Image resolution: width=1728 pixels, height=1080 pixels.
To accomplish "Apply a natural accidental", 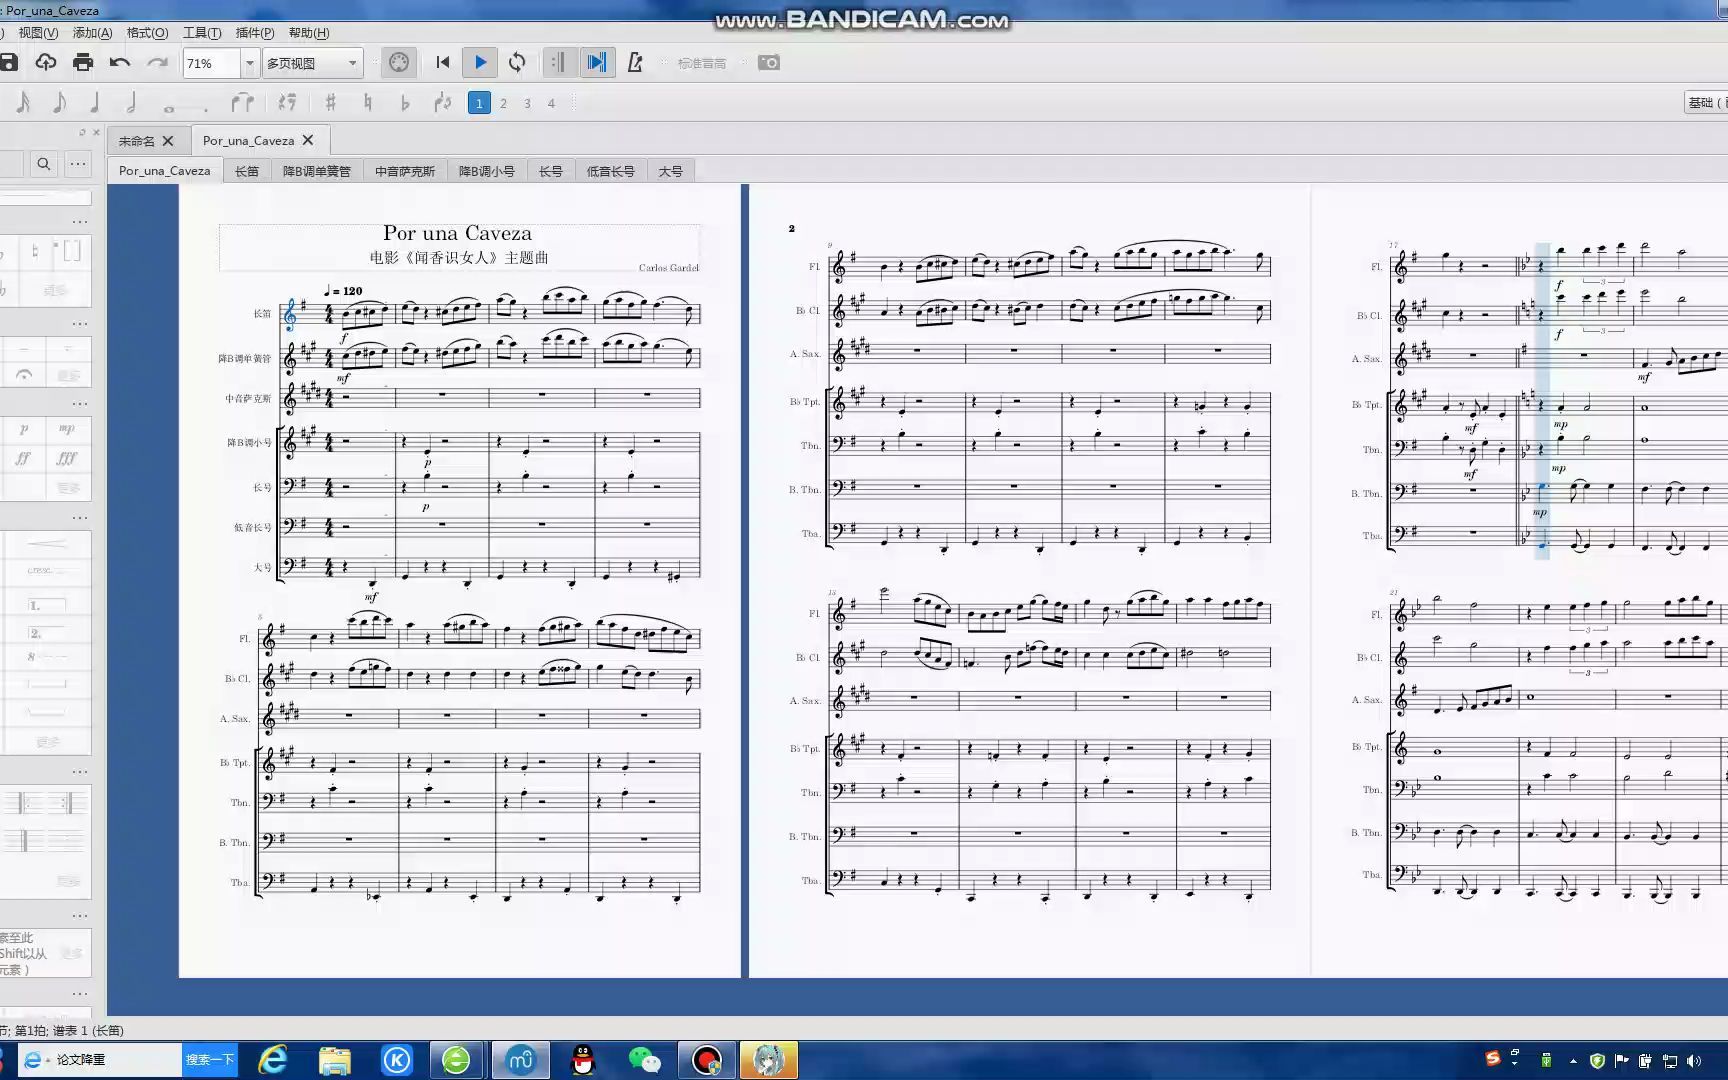I will 368,102.
